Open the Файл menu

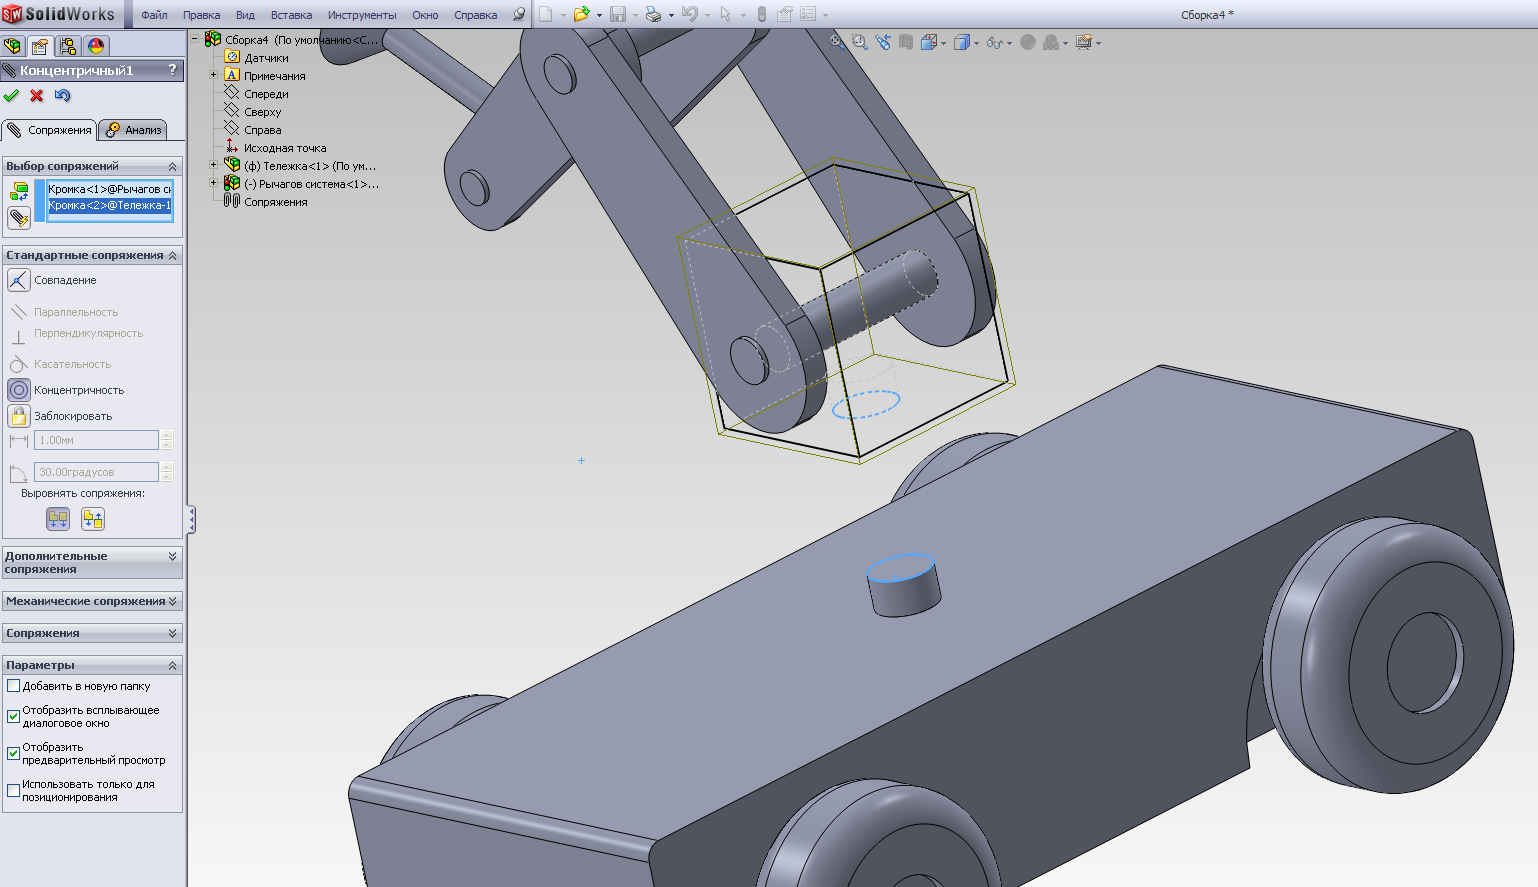(x=154, y=15)
